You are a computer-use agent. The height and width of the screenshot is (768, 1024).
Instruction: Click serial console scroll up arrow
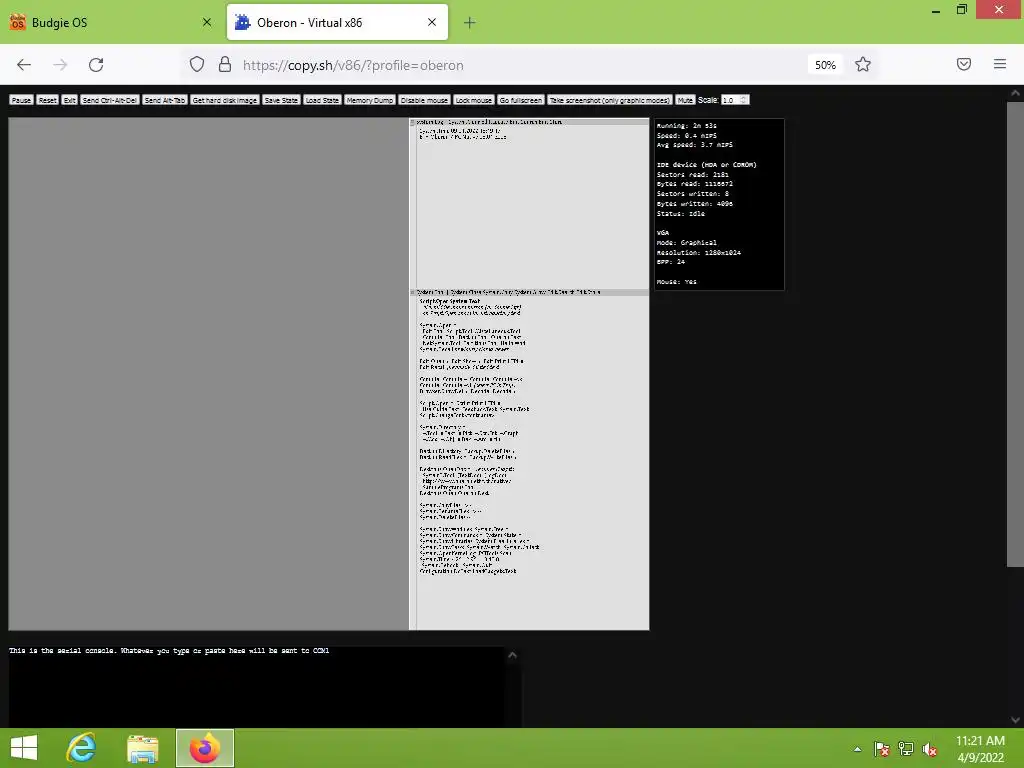coord(513,655)
